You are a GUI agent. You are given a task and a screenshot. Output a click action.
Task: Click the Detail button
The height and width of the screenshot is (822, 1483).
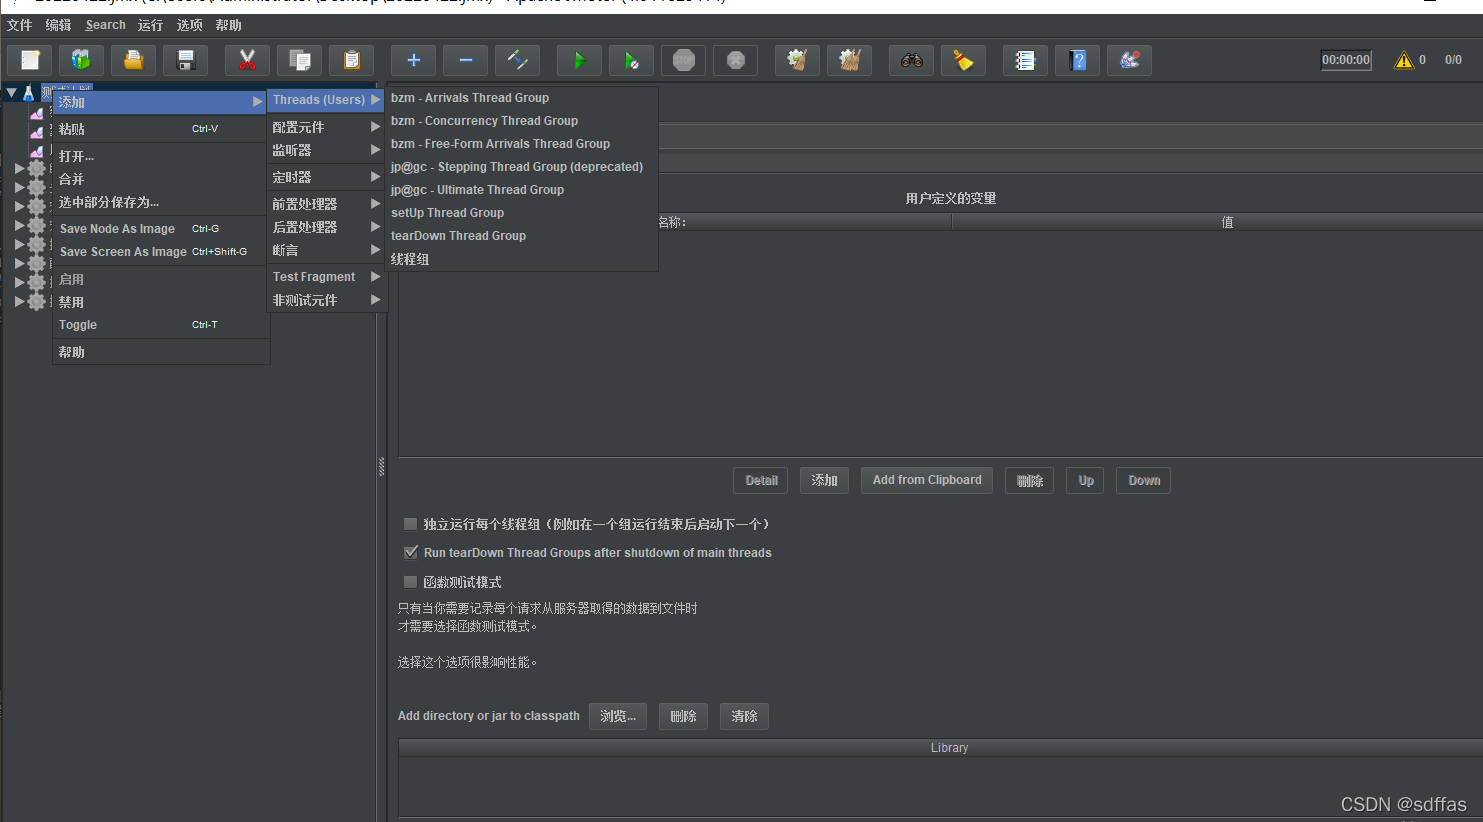(761, 481)
